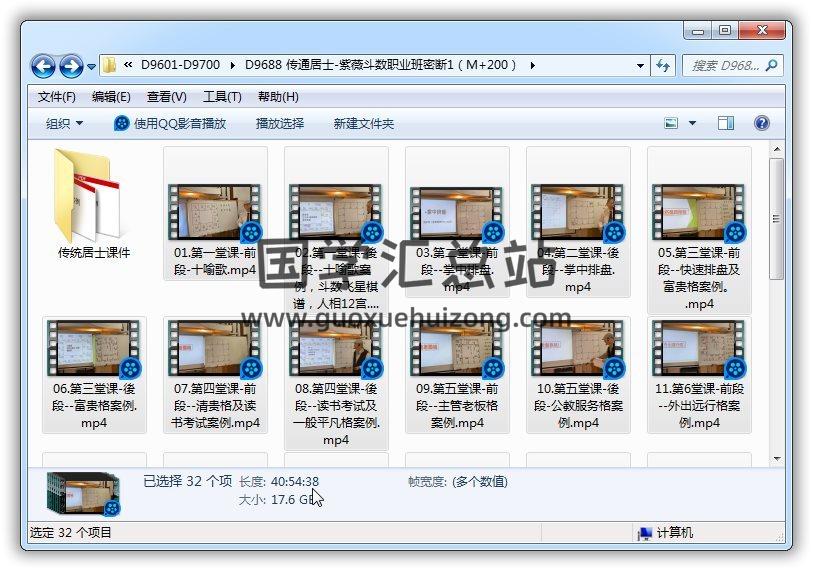The height and width of the screenshot is (571, 813).
Task: Click the scrollbar down arrow
Action: point(777,458)
